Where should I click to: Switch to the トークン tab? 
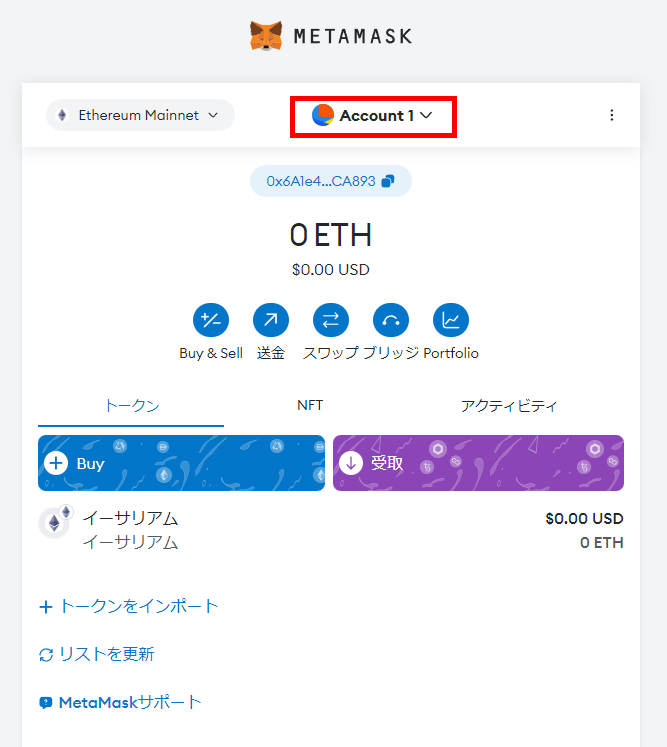[x=131, y=406]
